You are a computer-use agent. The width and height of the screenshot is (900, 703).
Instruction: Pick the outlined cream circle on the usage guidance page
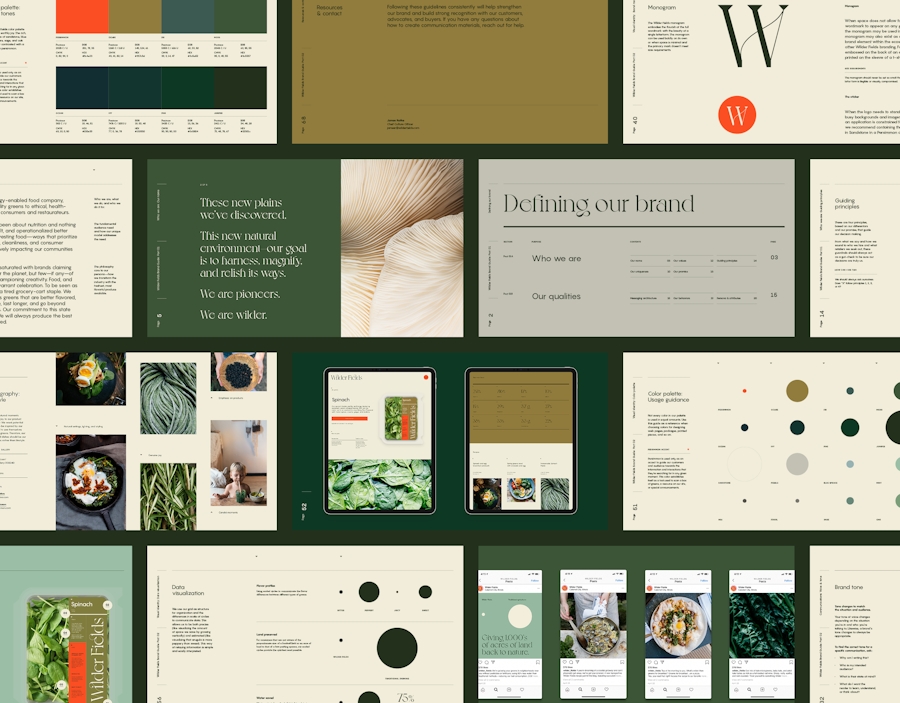click(744, 464)
